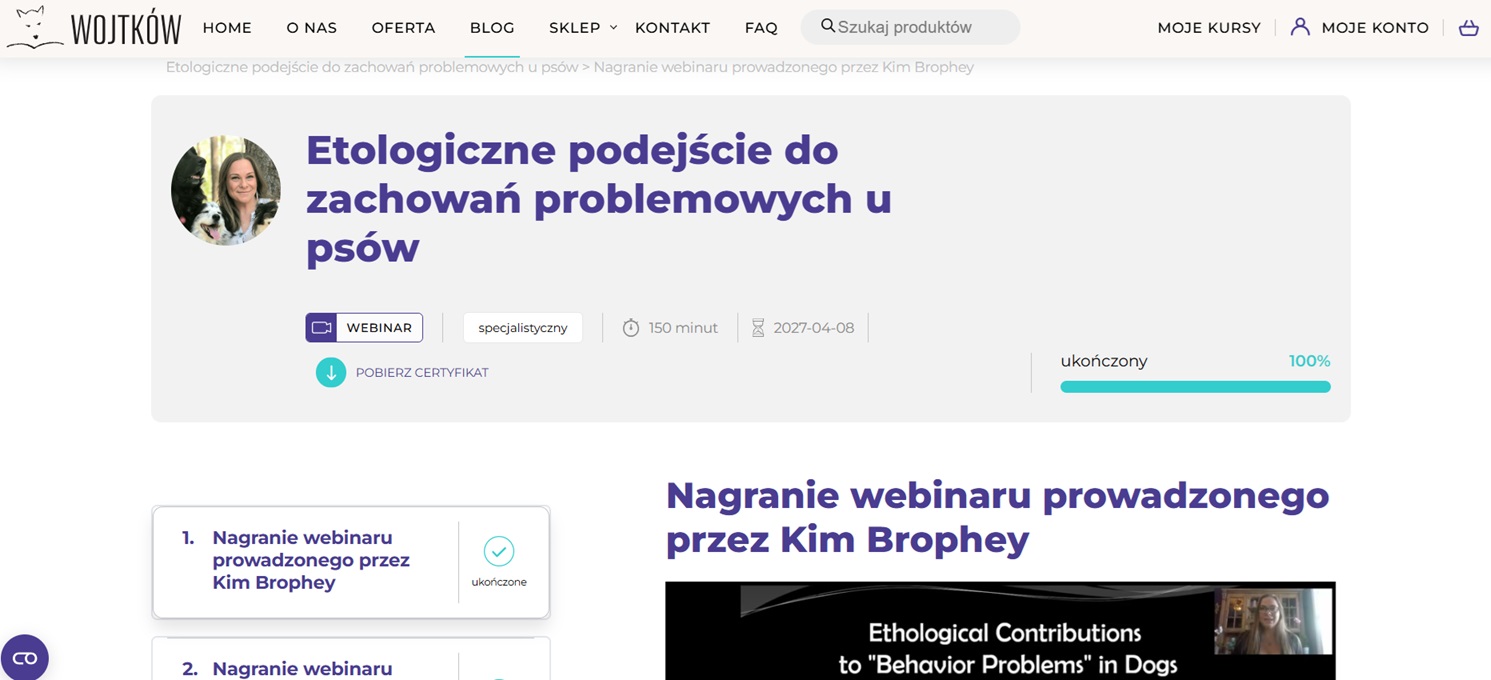Click the search magnifier icon
Screen dimensions: 1491x680
tap(828, 26)
